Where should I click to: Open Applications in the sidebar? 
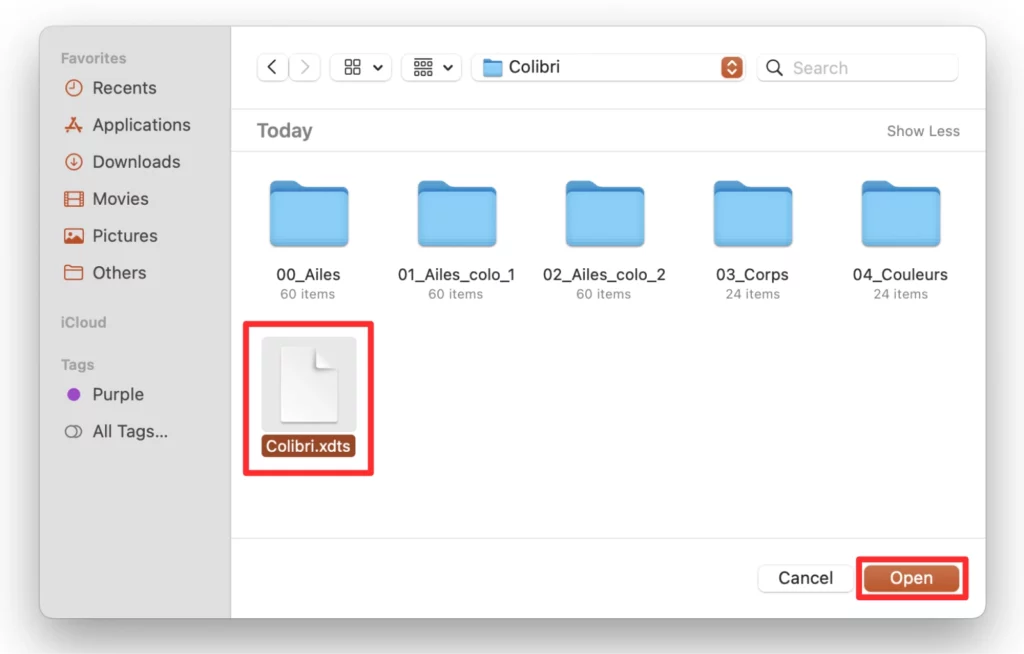[x=127, y=125]
